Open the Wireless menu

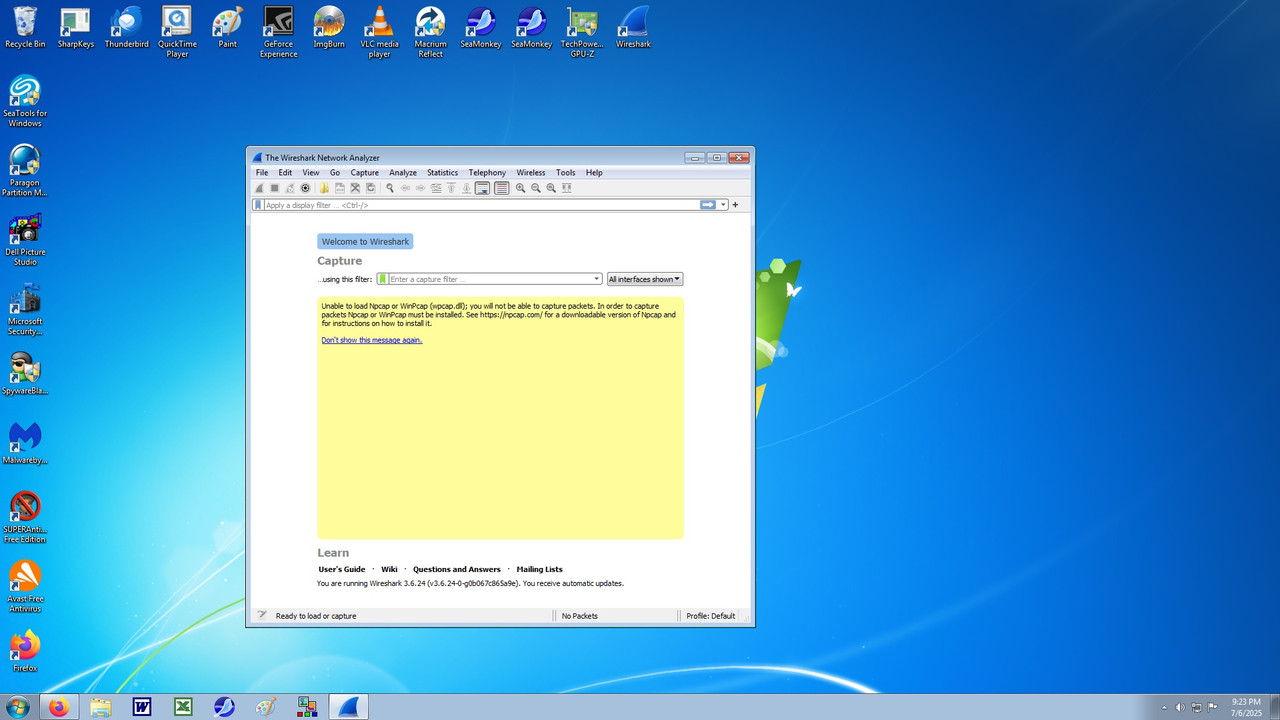531,172
